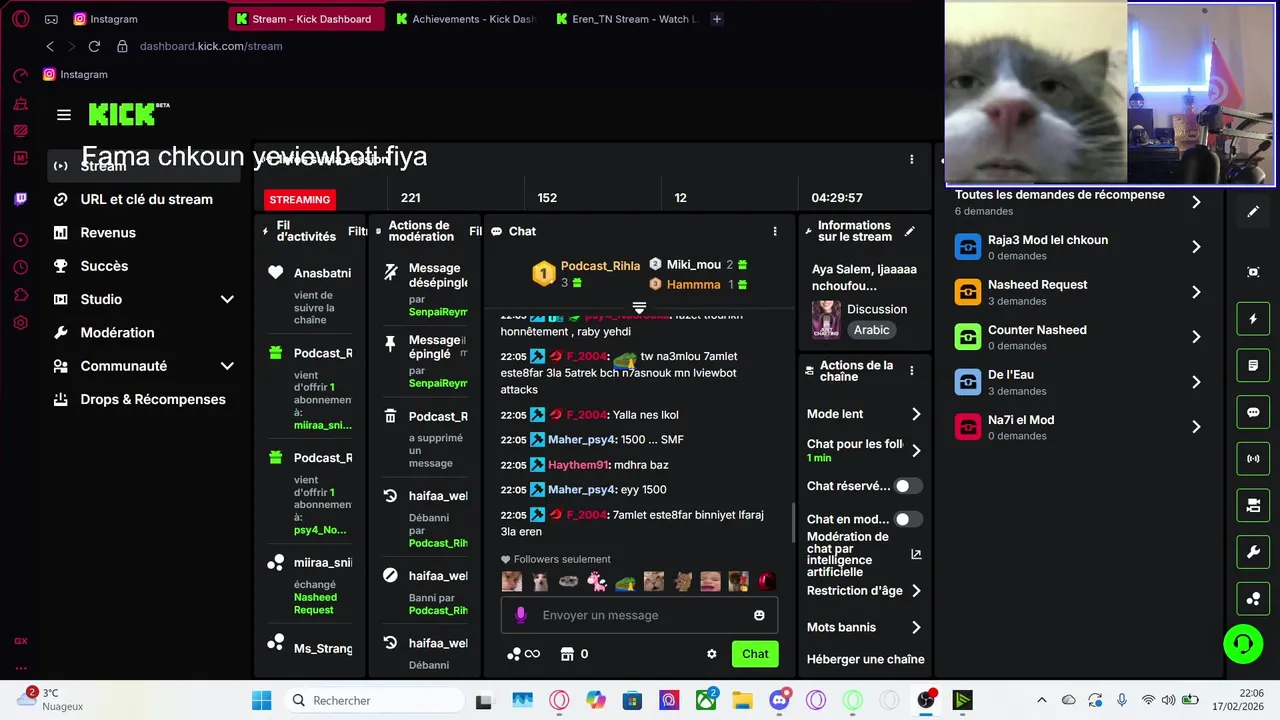This screenshot has height=720, width=1280.
Task: Open the emoji picker in the message box
Action: tap(759, 615)
